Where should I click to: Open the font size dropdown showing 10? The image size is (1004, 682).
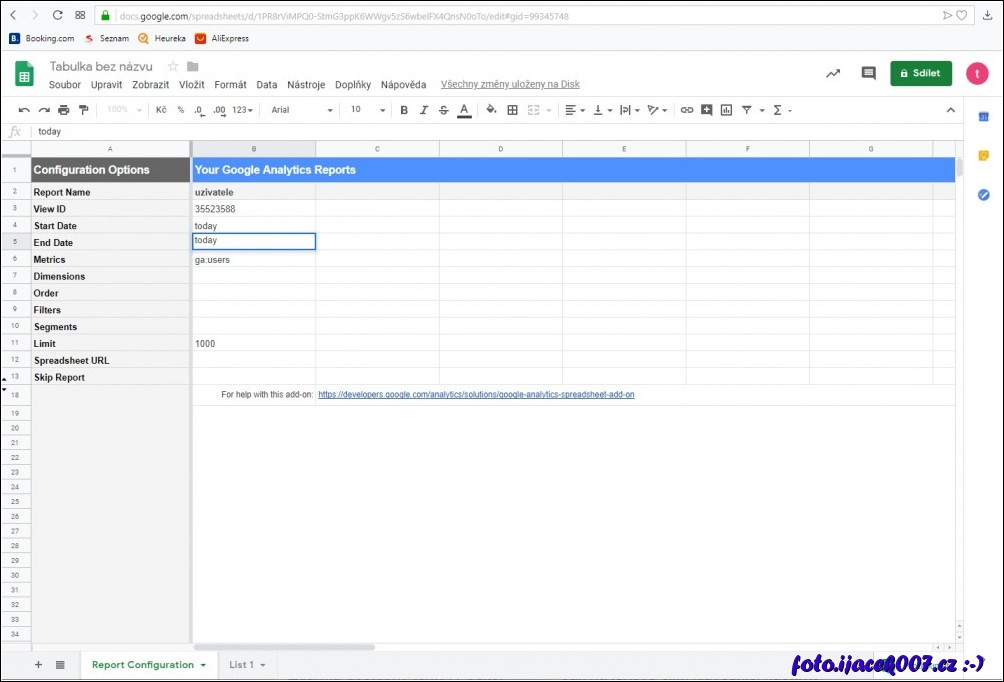[x=367, y=110]
